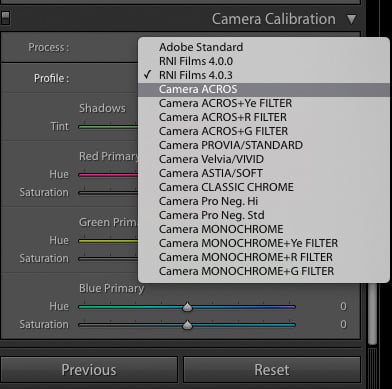This screenshot has width=392, height=389.
Task: Choose RNI Films 4.0.0 profile
Action: (264, 61)
